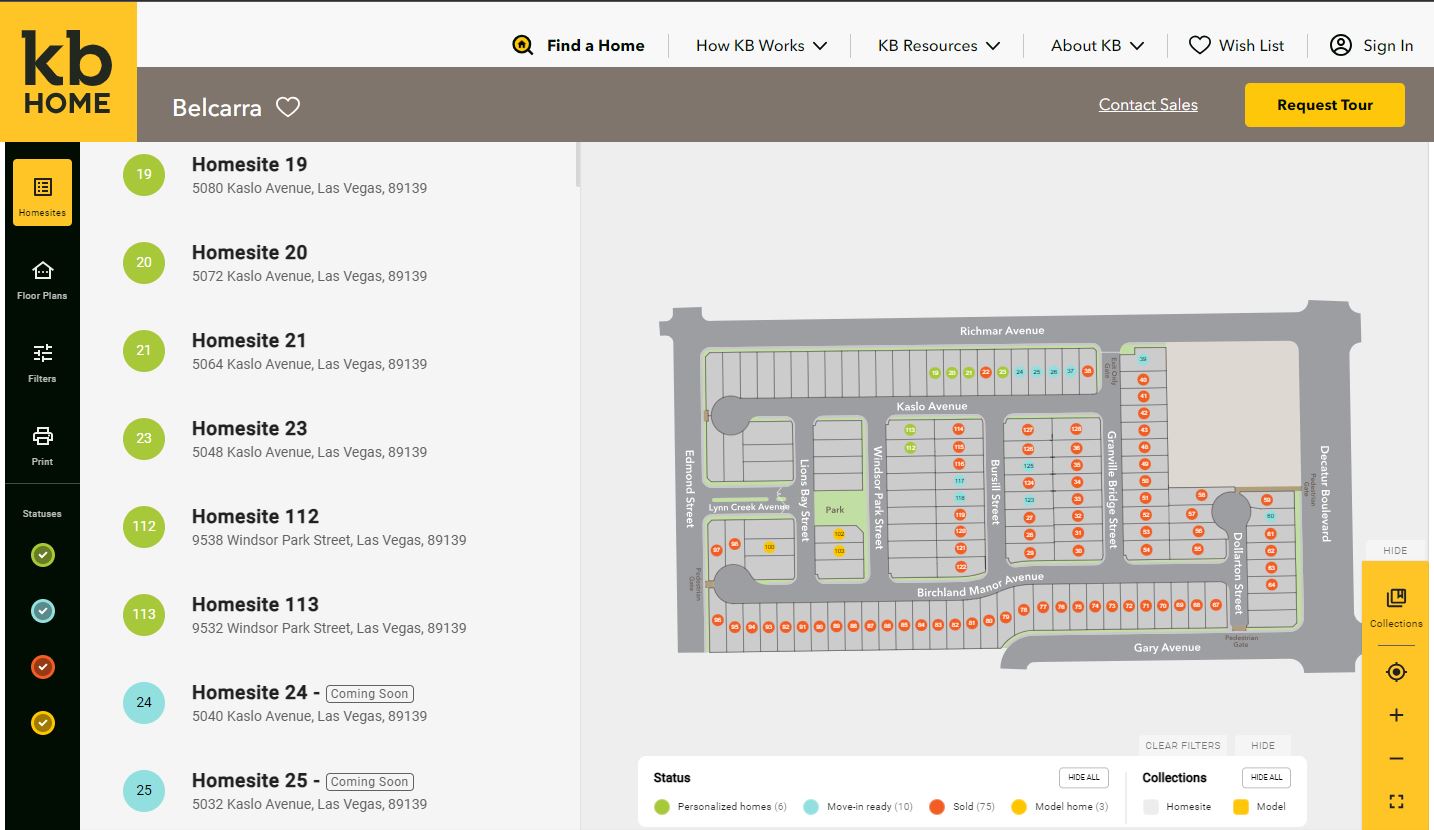This screenshot has height=830, width=1434.
Task: Select Homesite 24 Coming Soon in the list
Action: (x=330, y=703)
